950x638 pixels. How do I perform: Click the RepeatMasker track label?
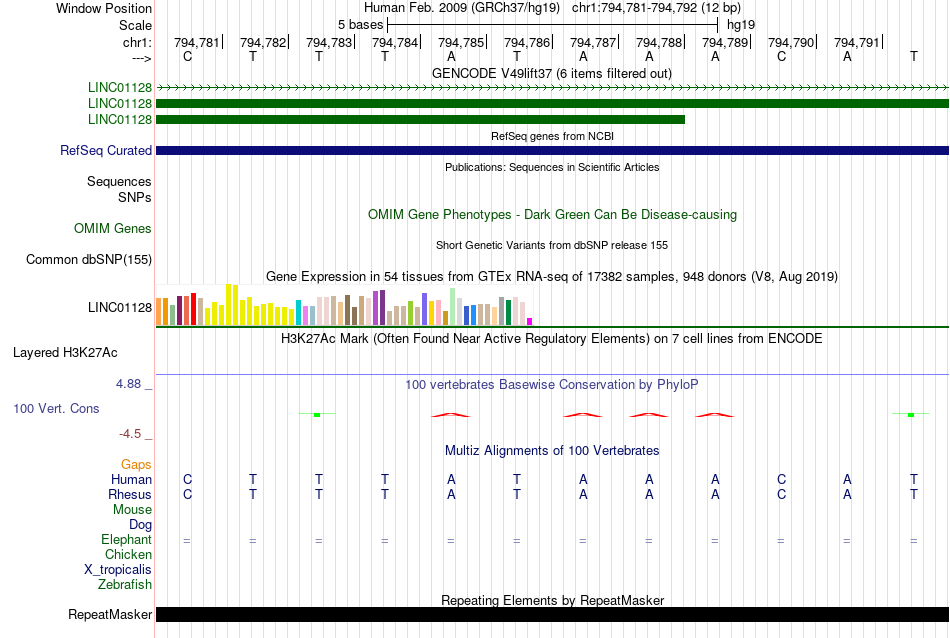point(110,614)
